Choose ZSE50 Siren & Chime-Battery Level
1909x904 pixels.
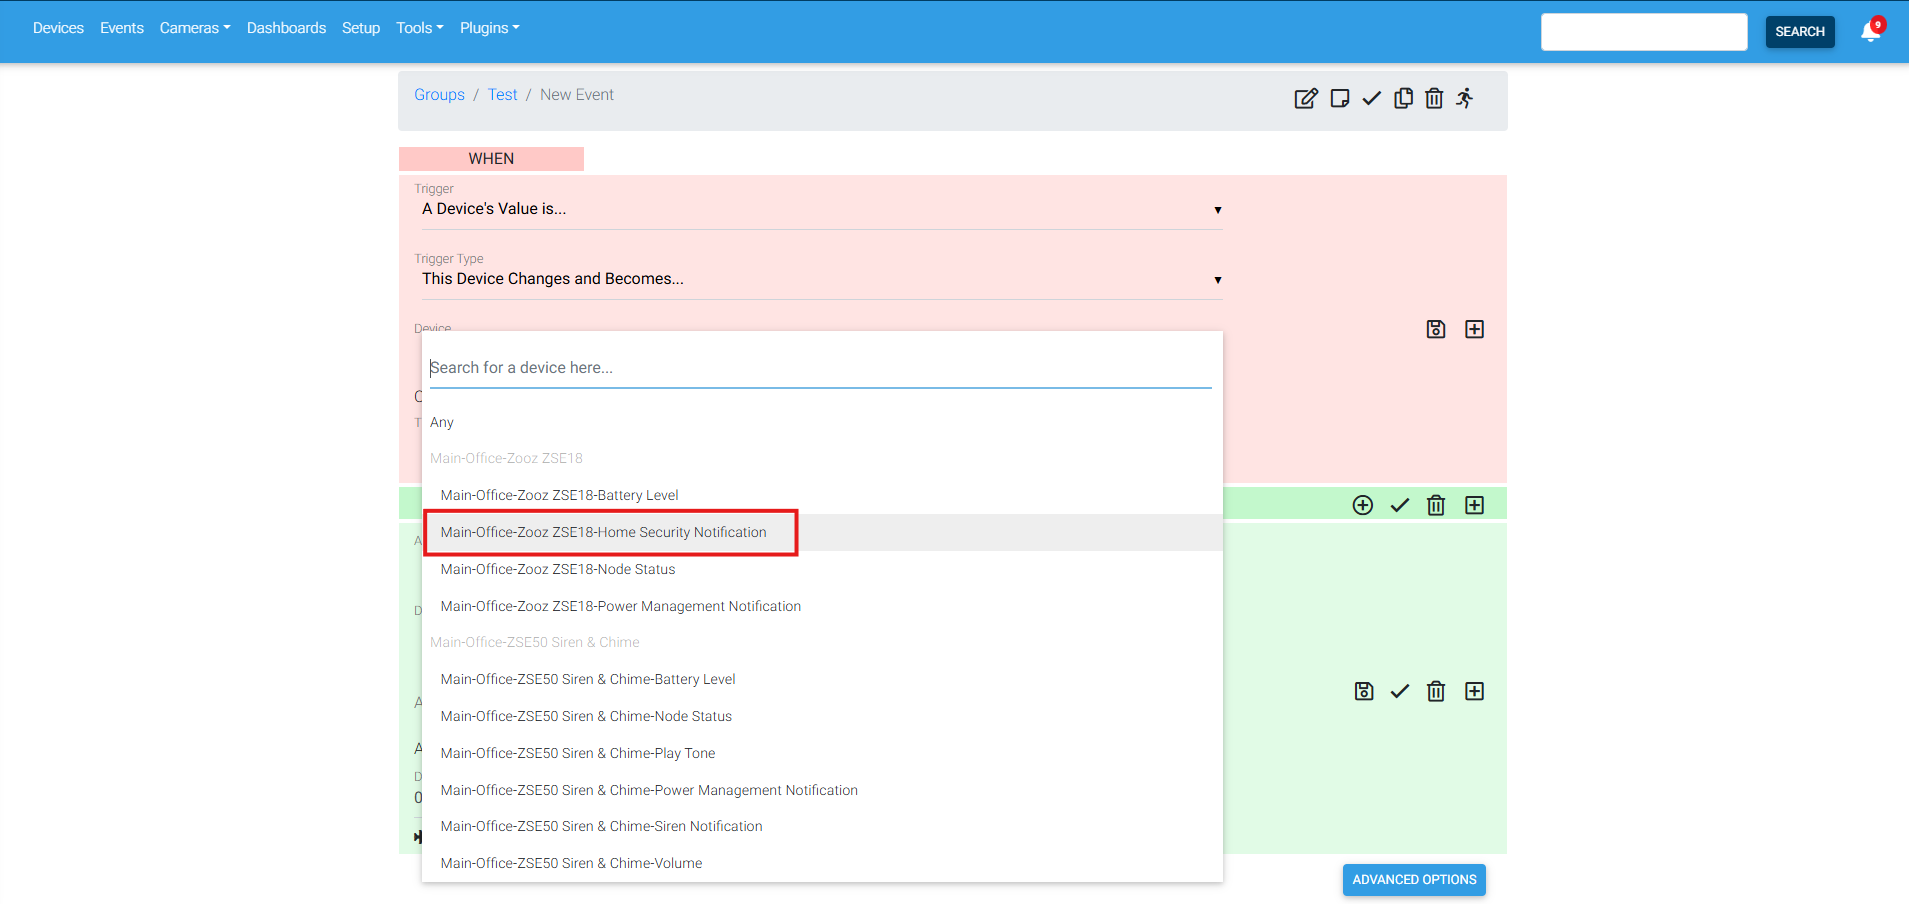pyautogui.click(x=822, y=679)
